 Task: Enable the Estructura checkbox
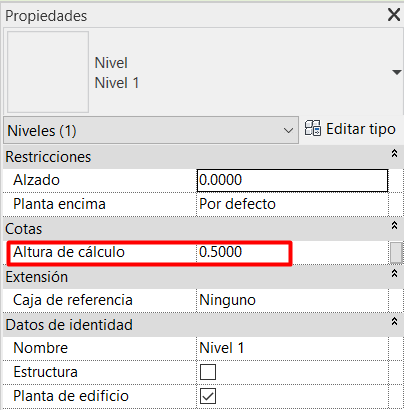click(208, 372)
